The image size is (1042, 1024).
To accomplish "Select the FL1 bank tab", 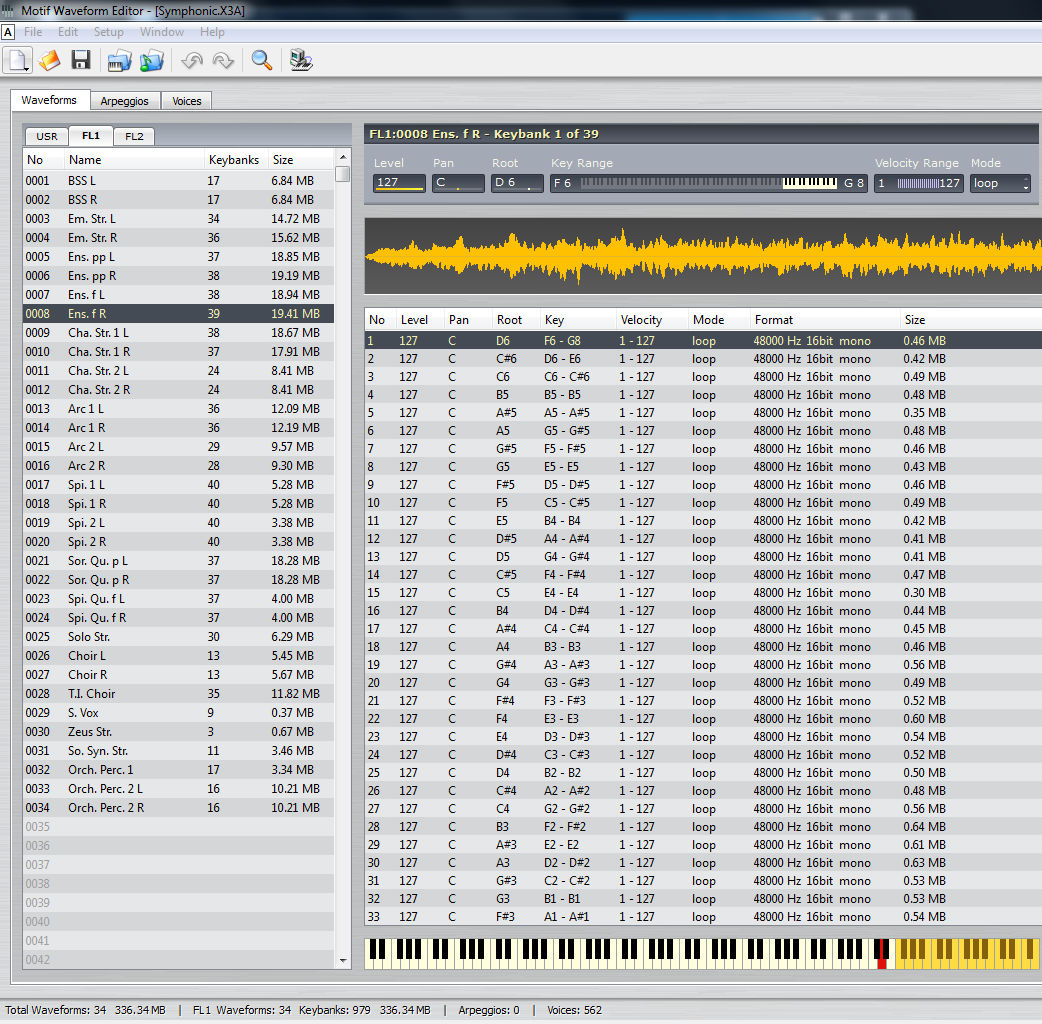I will coord(90,136).
